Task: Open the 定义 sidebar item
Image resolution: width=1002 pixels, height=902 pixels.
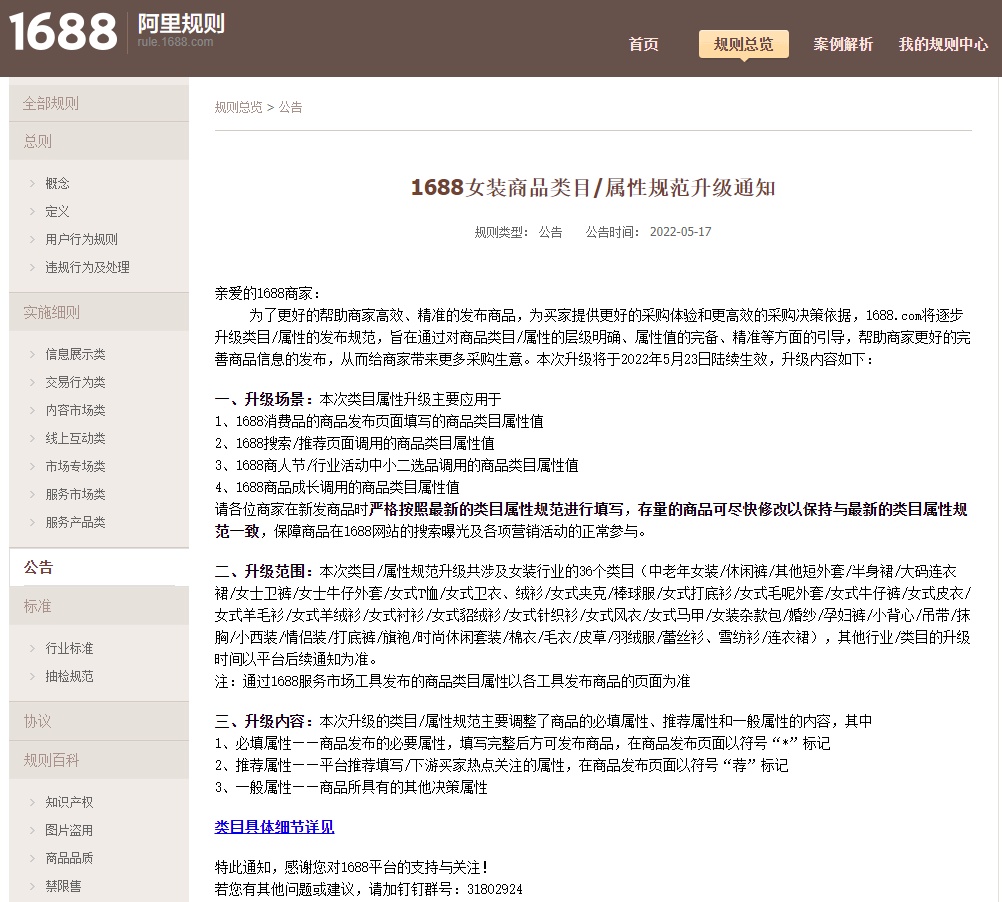Action: click(x=58, y=211)
